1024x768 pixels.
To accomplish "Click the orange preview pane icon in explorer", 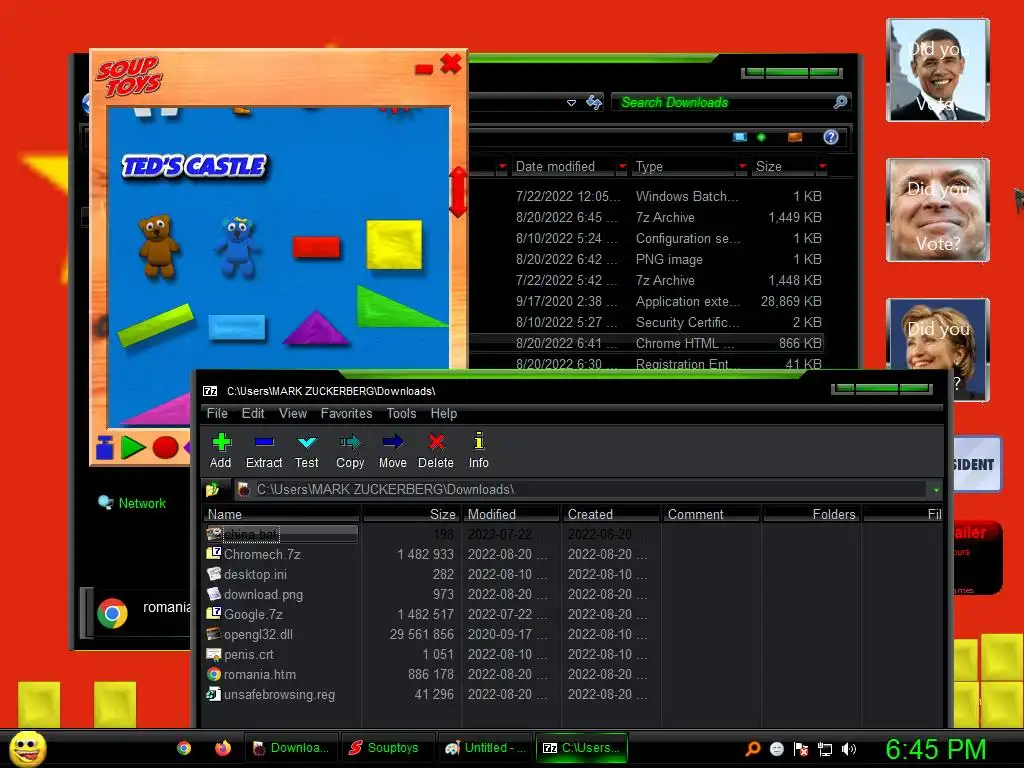I will (x=795, y=137).
